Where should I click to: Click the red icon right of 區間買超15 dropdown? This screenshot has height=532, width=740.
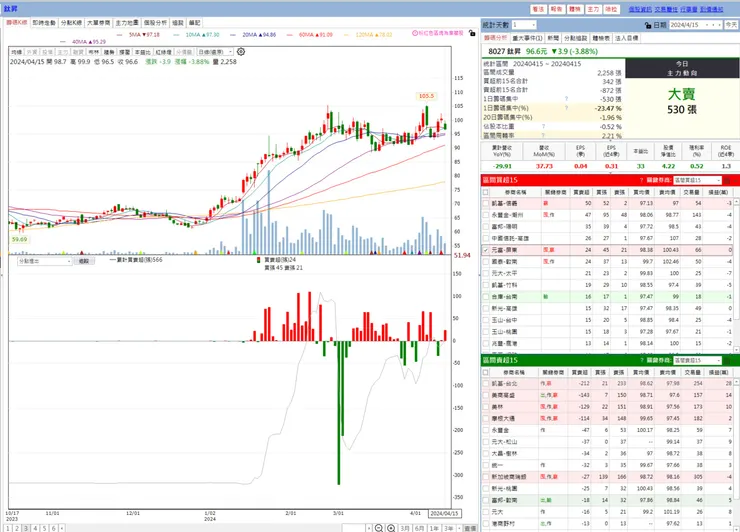pyautogui.click(x=727, y=180)
